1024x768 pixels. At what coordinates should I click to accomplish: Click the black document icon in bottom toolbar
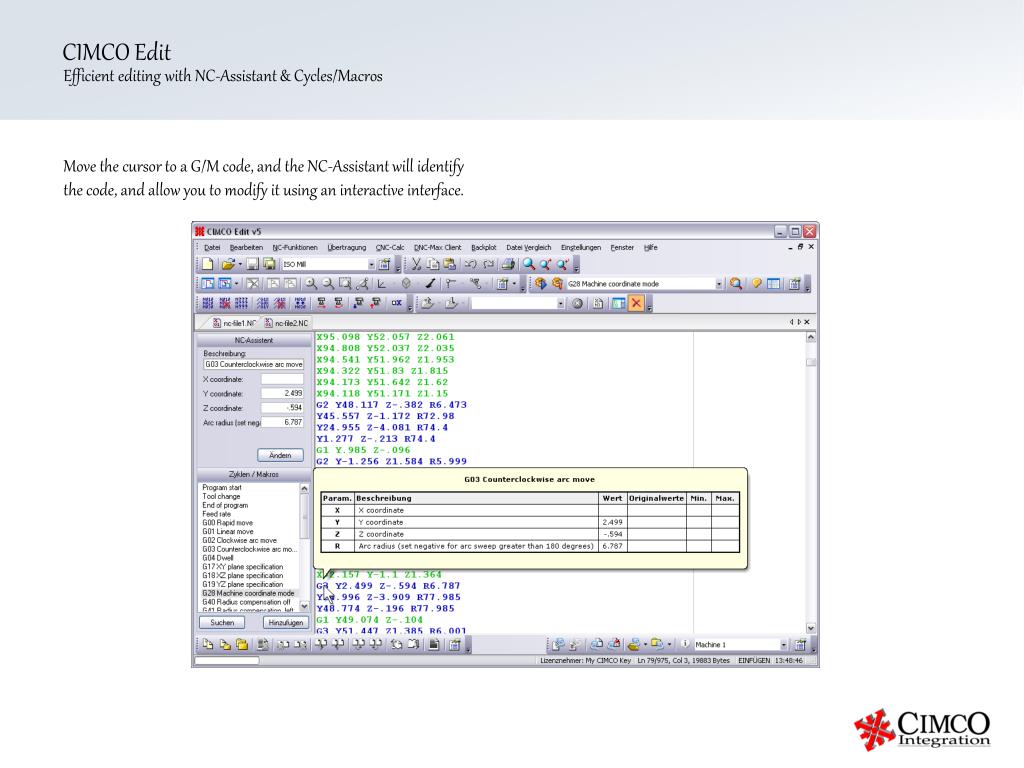434,645
